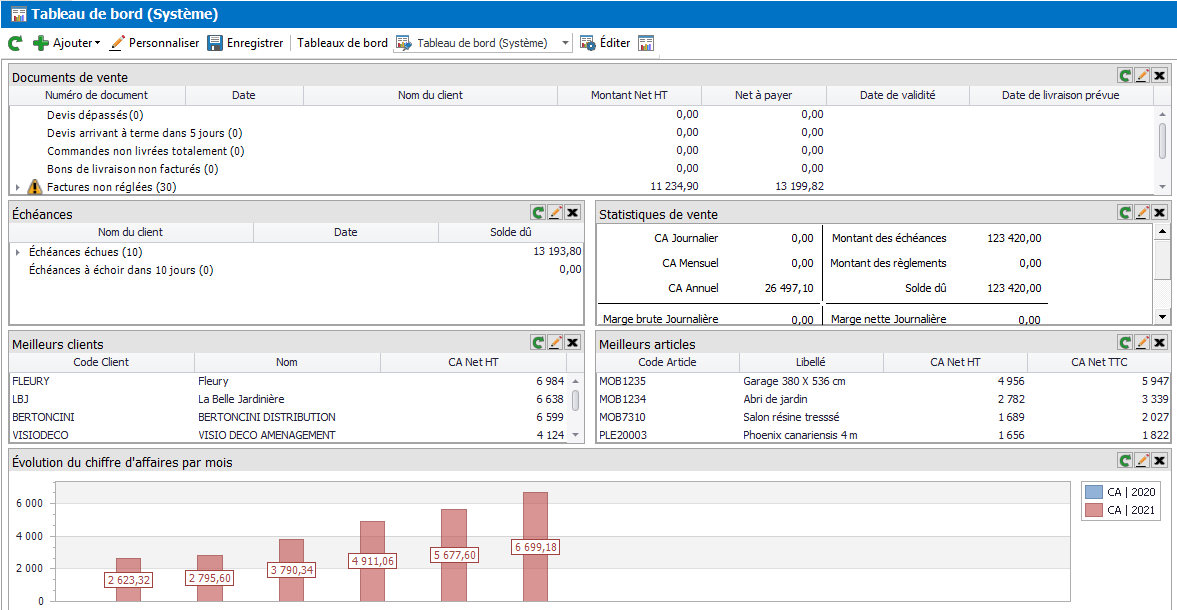This screenshot has height=610, width=1177.
Task: Click the chart icon right of Éditer
Action: coord(646,43)
